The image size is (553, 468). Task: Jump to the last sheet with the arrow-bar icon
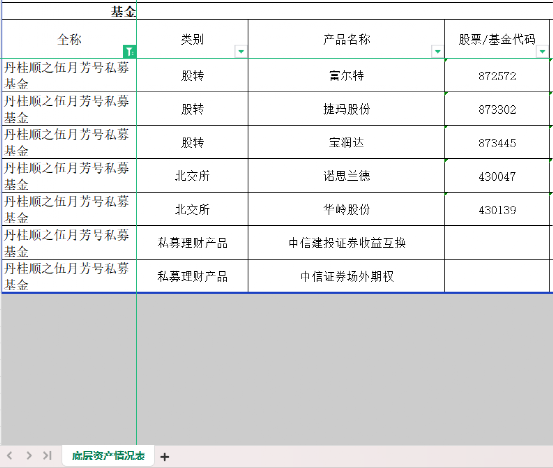47,455
